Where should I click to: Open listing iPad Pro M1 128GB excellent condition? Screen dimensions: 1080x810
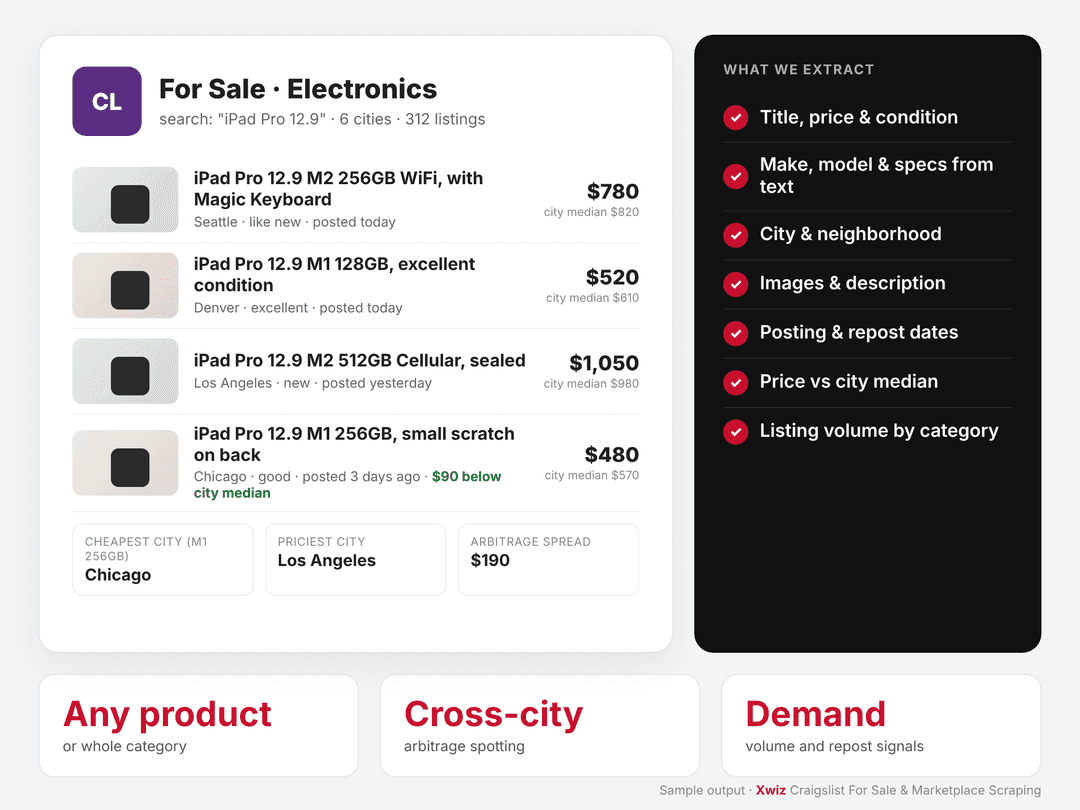coord(334,274)
